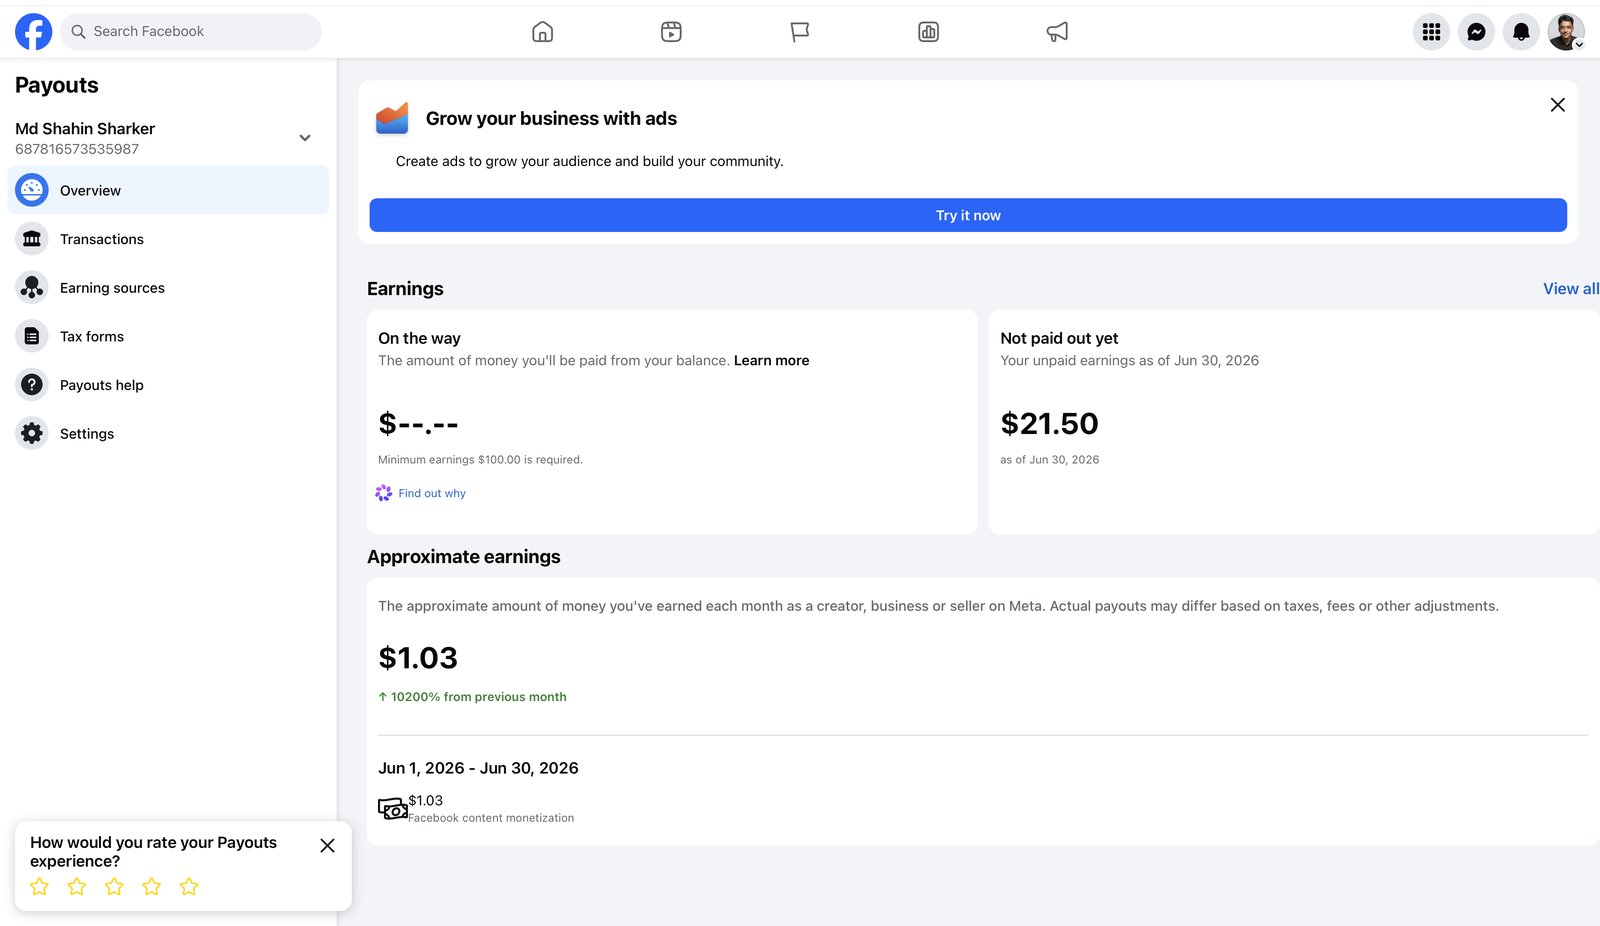Click the Jun 1, 2026 - Jun 30, 2026 range
This screenshot has height=926, width=1600.
coord(478,768)
